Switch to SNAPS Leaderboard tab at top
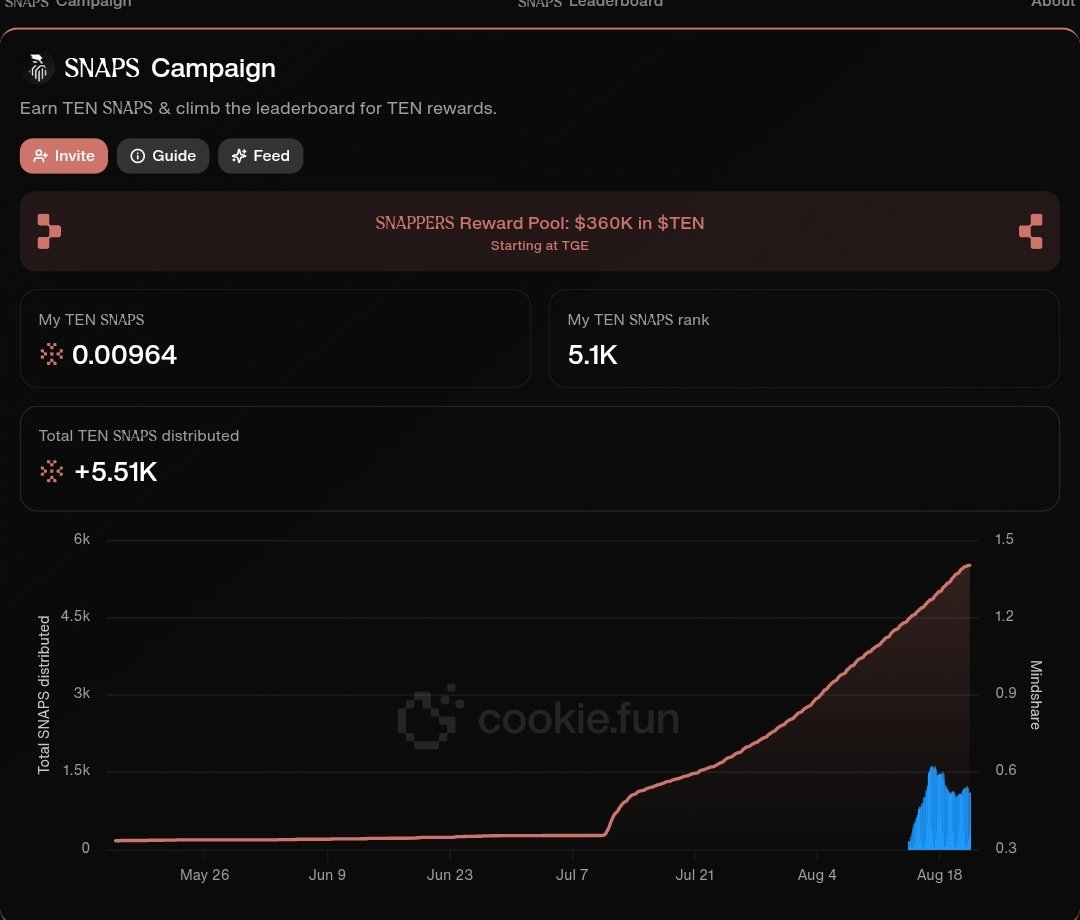Screen dimensions: 1080x920 coord(590,3)
